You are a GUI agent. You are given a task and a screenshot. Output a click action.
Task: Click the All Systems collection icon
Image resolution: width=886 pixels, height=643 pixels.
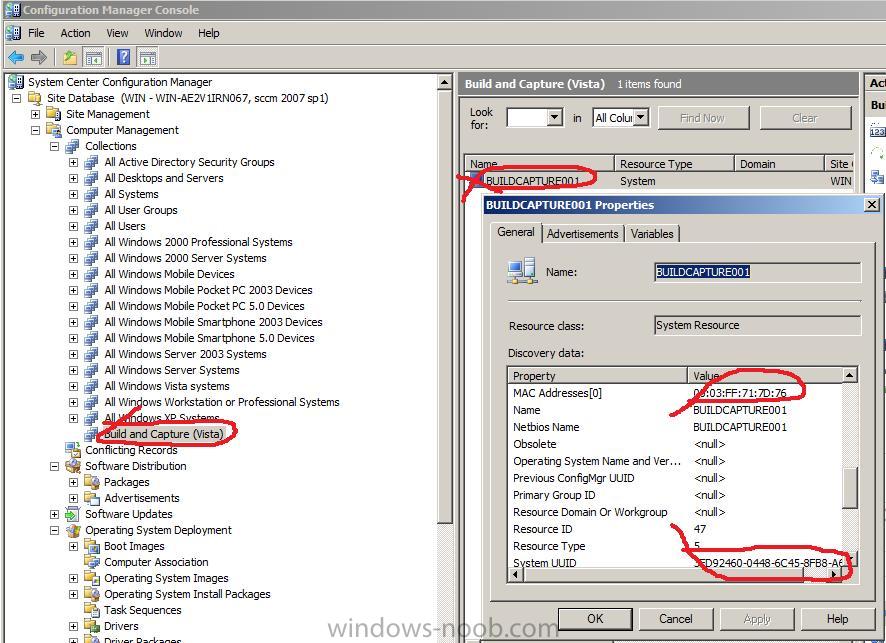[x=92, y=194]
